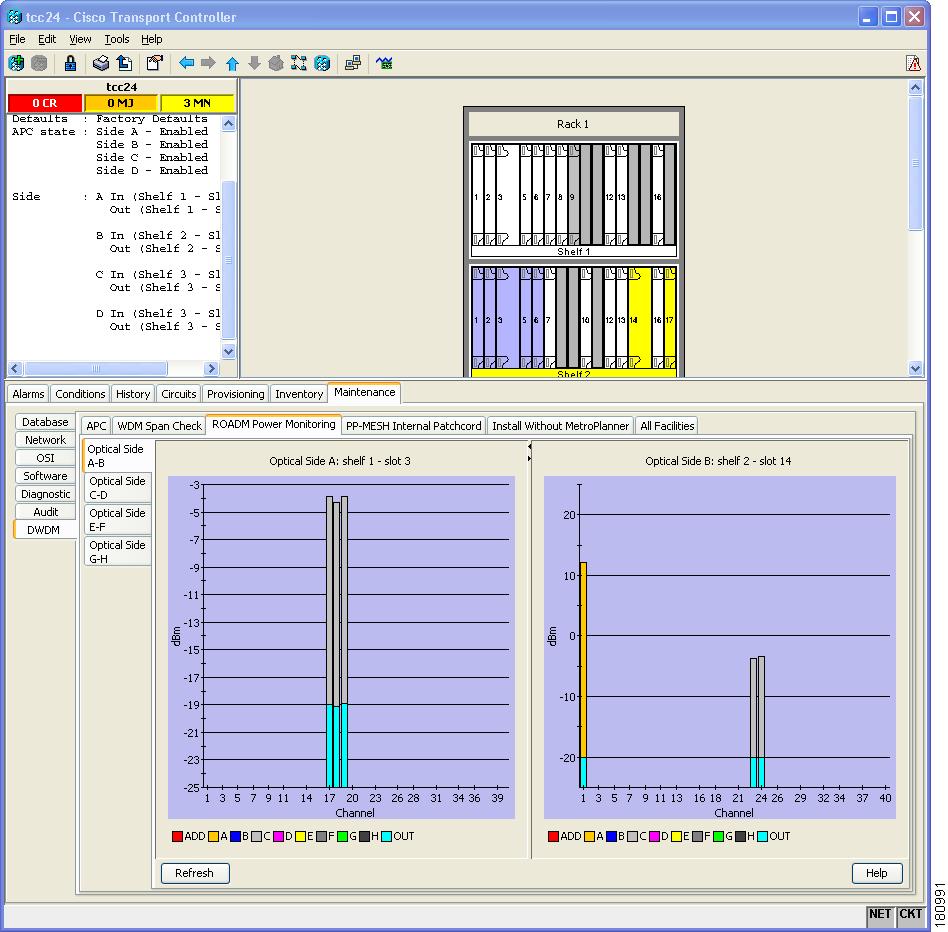Viewport: 948px width, 932px height.
Task: Go back using blue left arrow
Action: [187, 63]
